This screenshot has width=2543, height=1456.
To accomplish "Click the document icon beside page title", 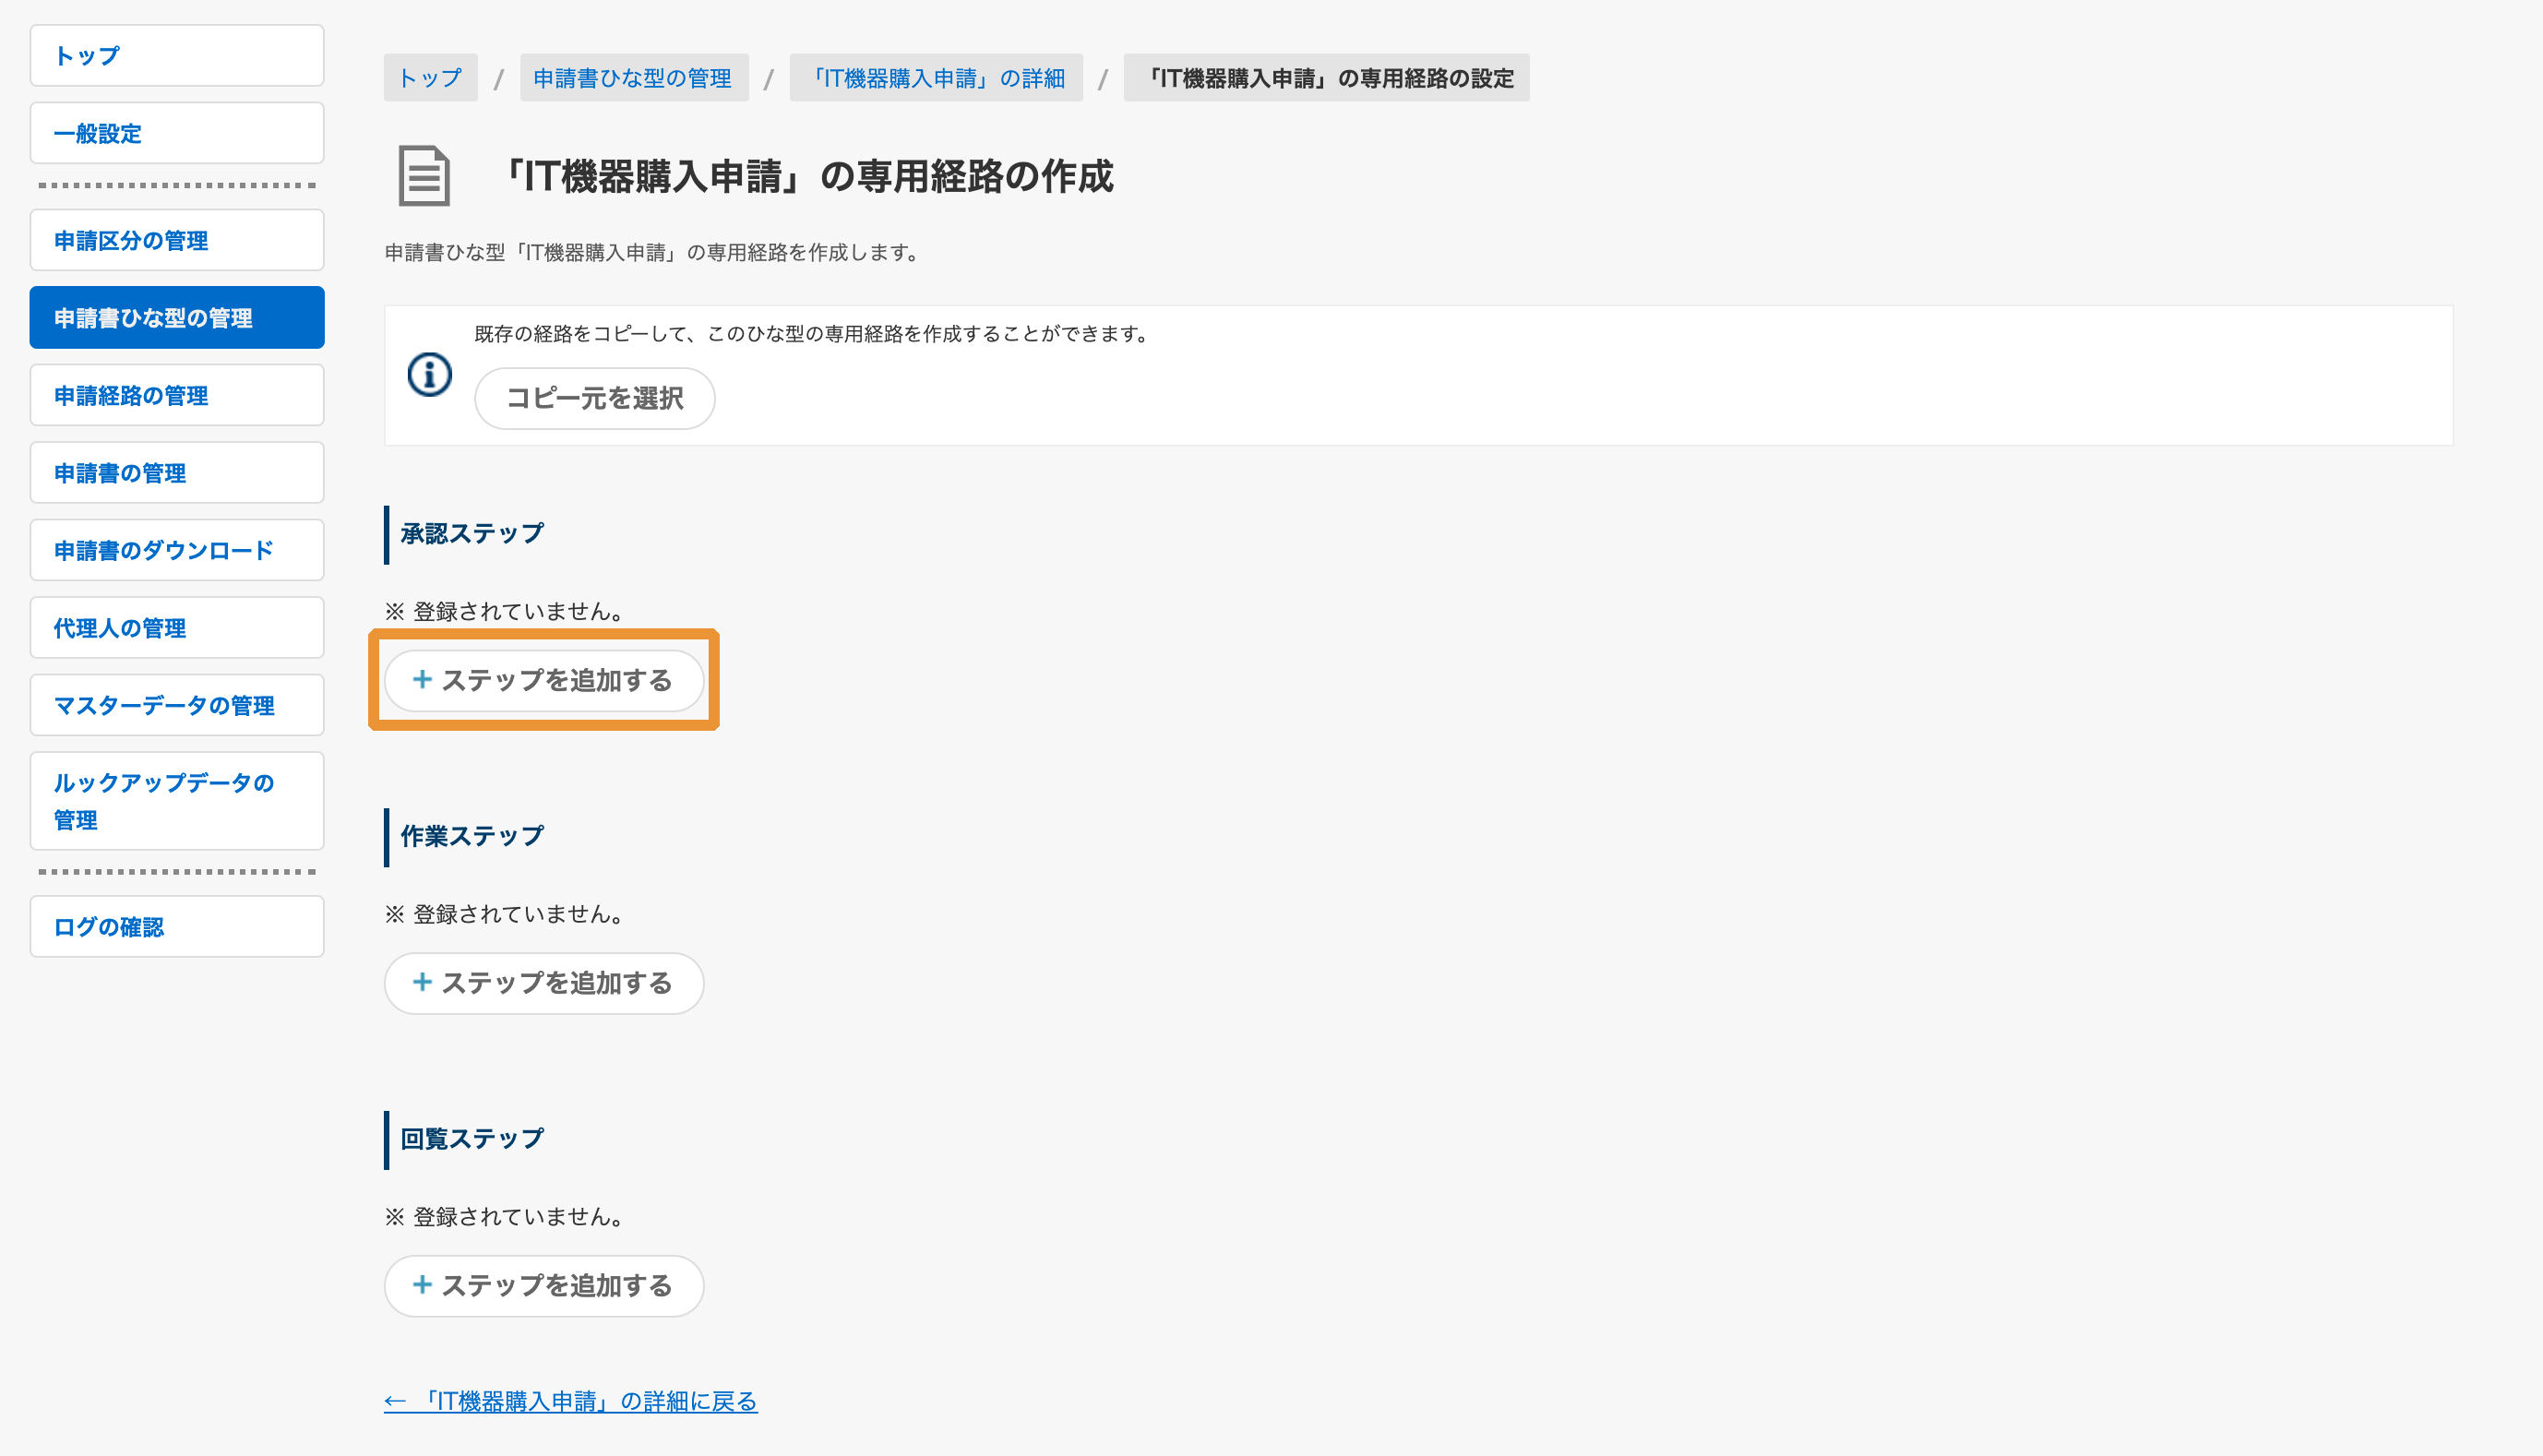I will pos(424,176).
